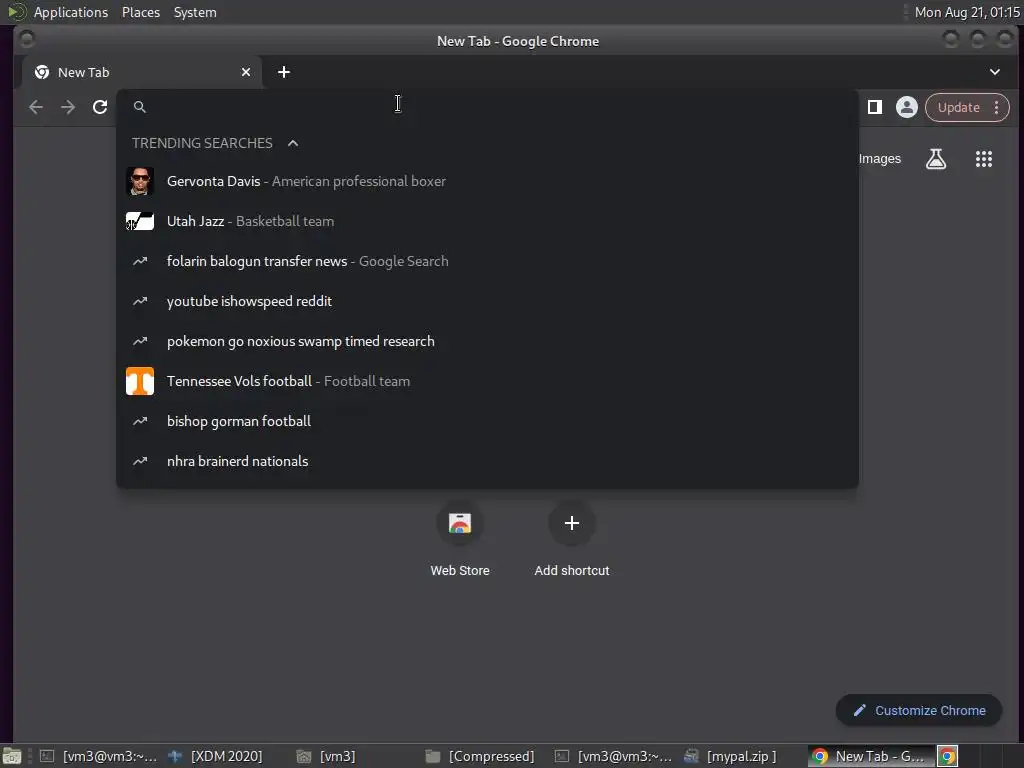Close the New Tab tab
The height and width of the screenshot is (768, 1024).
click(246, 72)
